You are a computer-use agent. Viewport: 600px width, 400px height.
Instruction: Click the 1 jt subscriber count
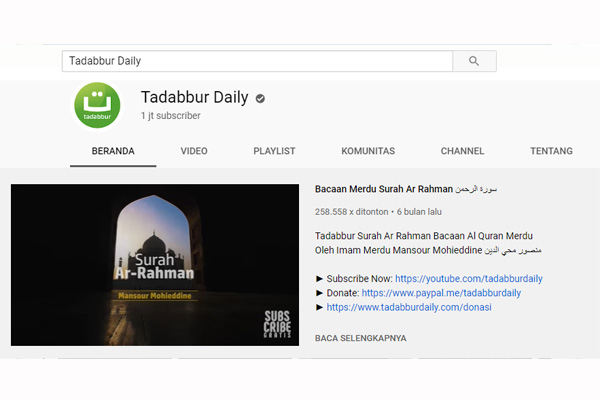point(171,116)
